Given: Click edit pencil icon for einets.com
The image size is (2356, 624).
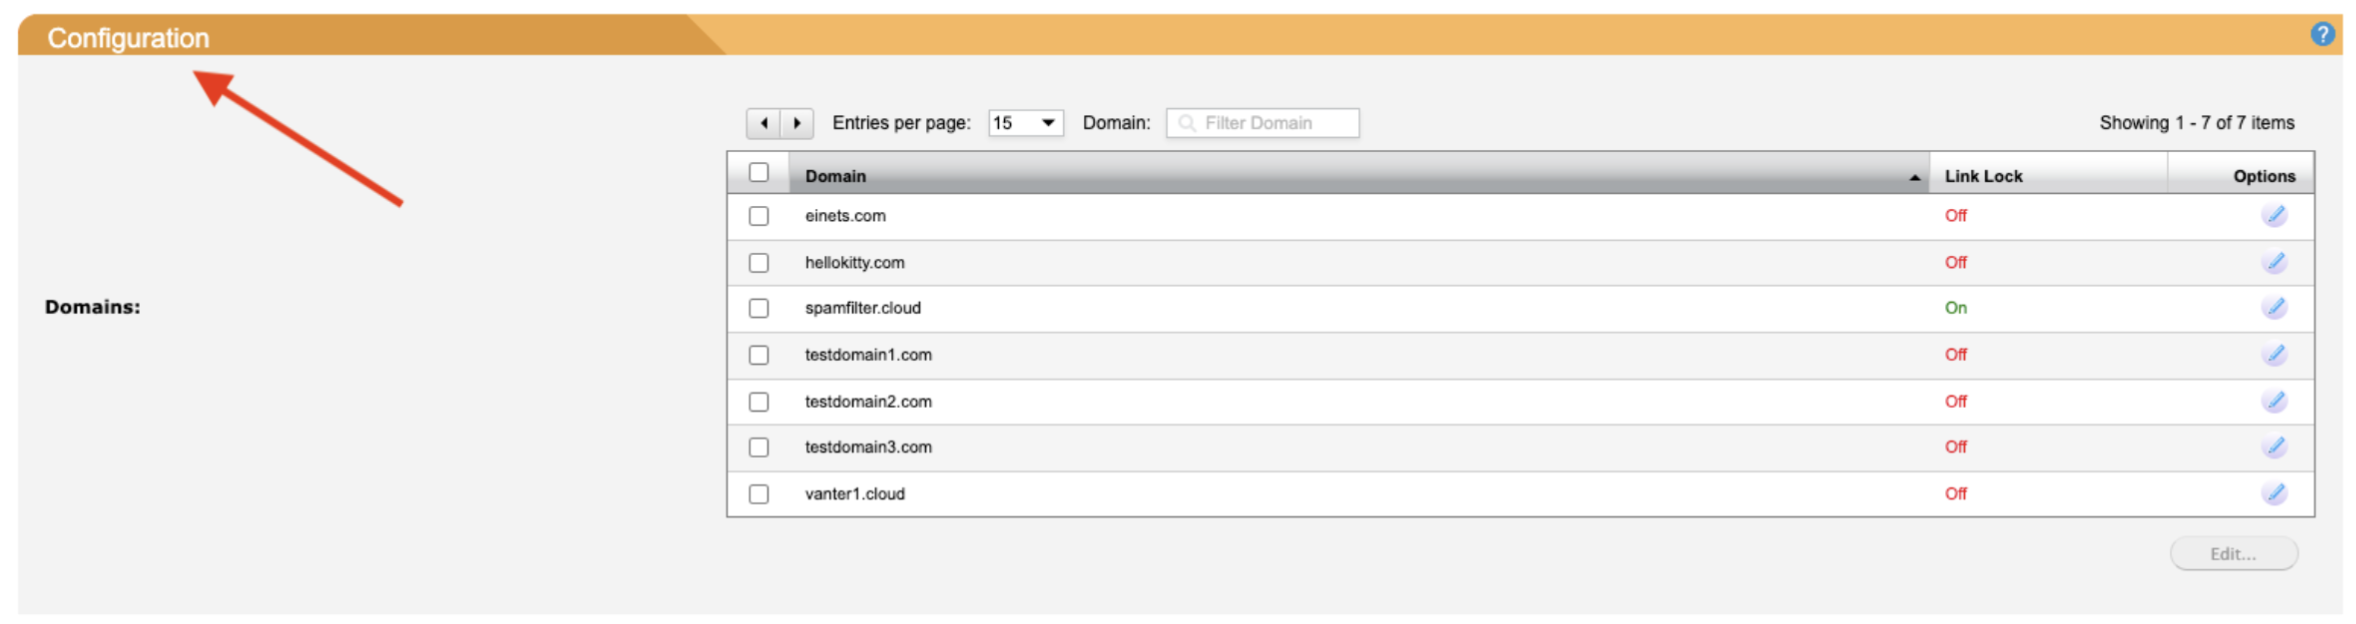Looking at the screenshot, I should [x=2274, y=215].
